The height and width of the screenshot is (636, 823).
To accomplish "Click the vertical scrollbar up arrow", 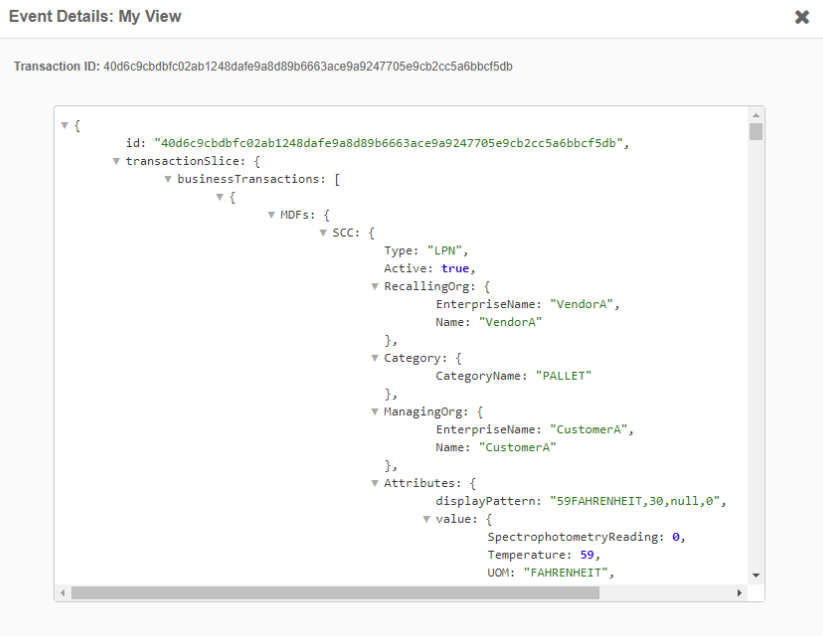I will coord(756,115).
